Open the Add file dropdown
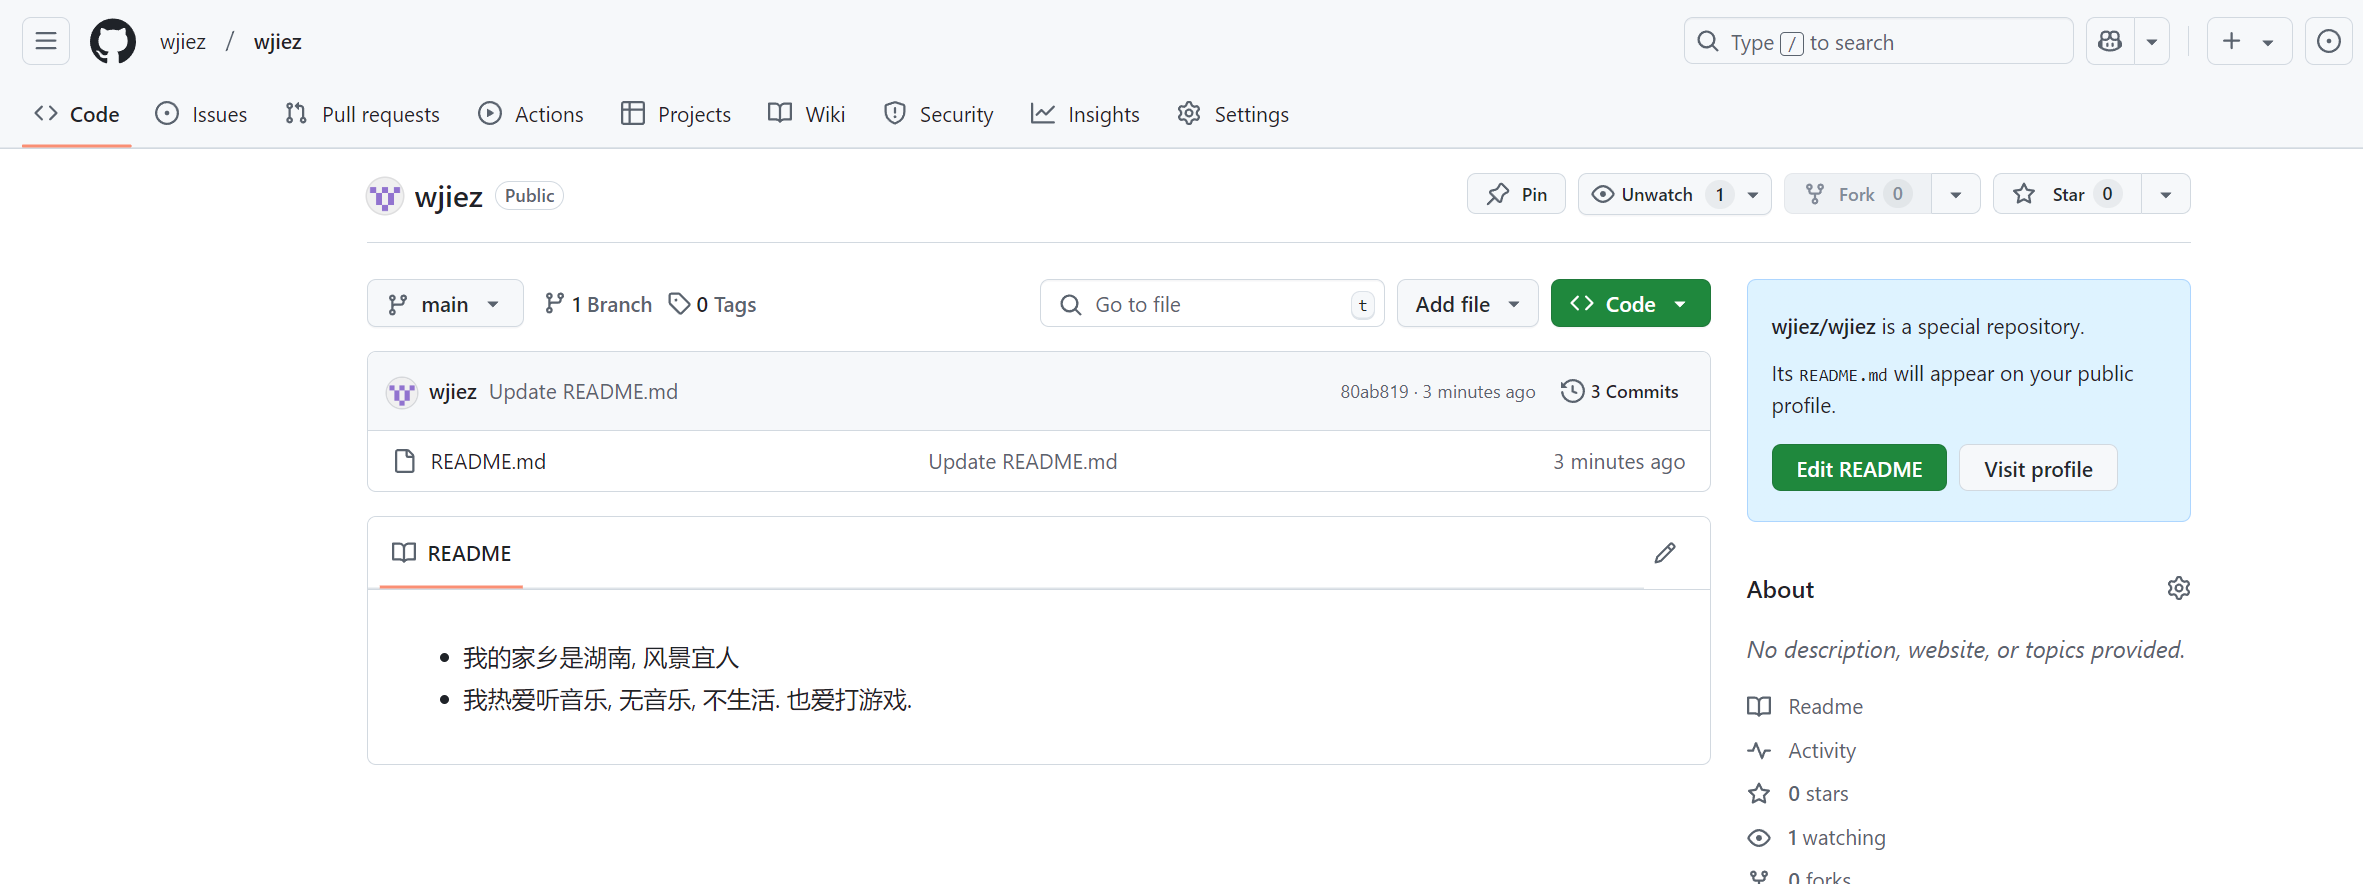This screenshot has width=2363, height=884. coord(1467,303)
